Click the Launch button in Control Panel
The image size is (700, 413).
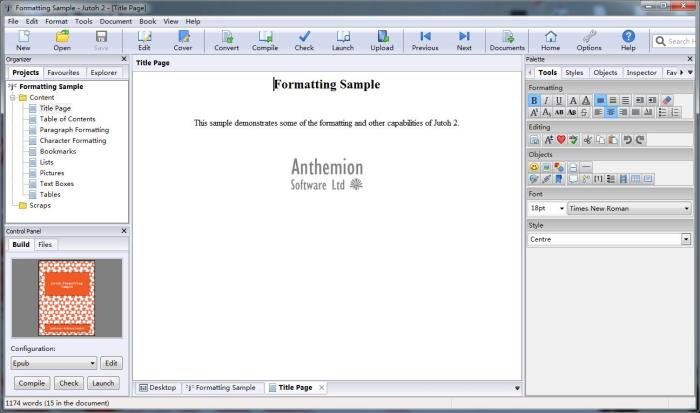click(103, 383)
